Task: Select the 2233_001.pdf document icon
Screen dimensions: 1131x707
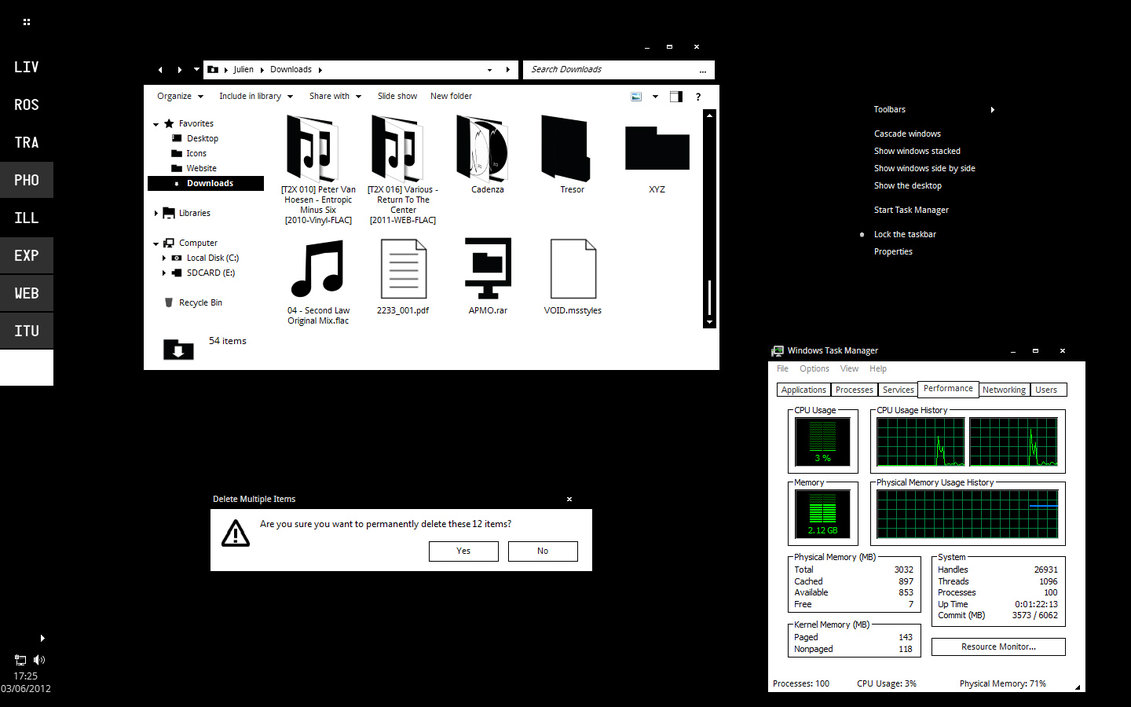Action: [x=403, y=268]
